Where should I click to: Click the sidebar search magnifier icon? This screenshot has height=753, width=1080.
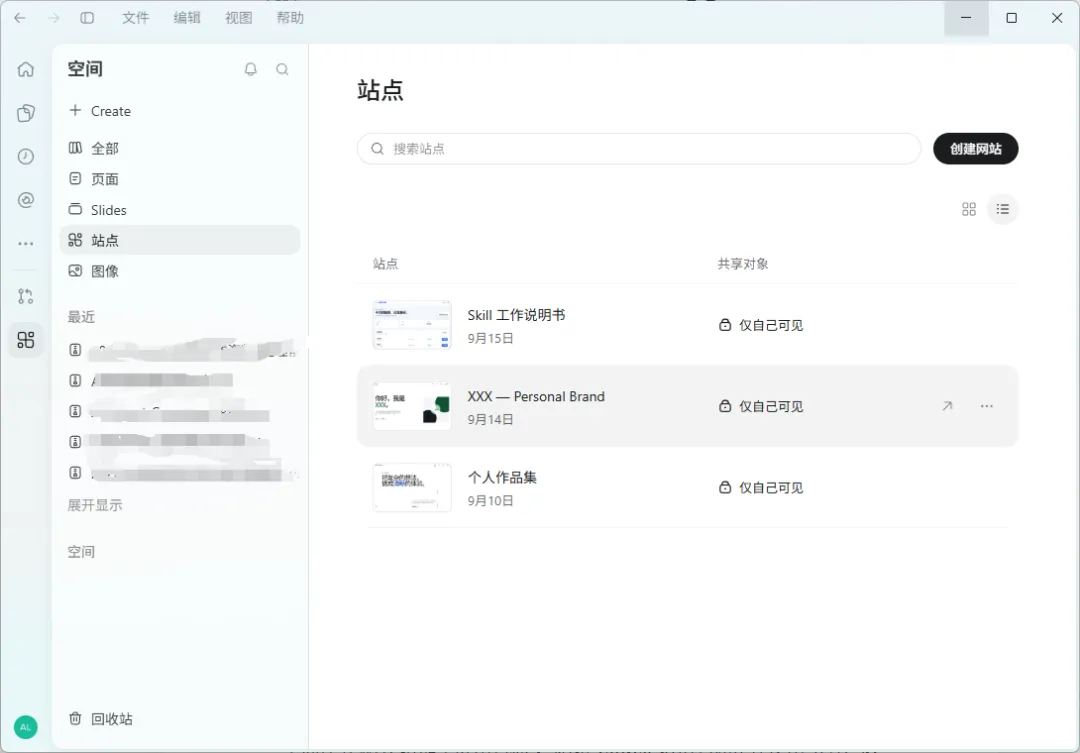click(x=282, y=69)
